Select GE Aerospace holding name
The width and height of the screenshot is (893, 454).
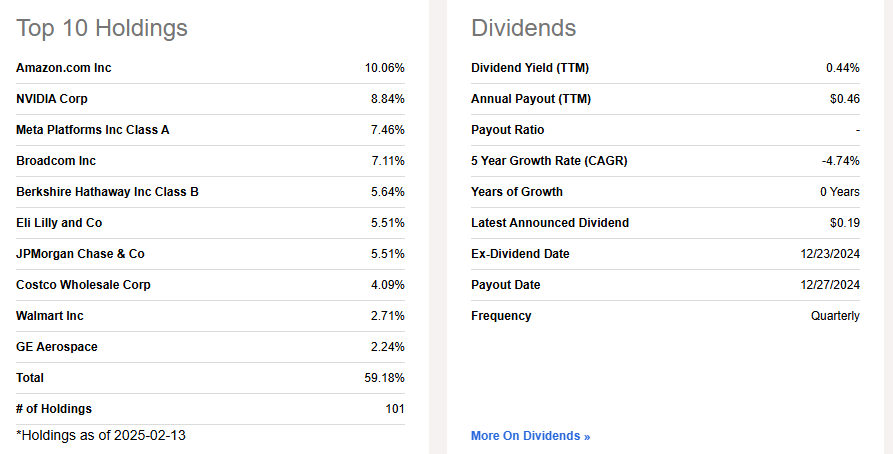[x=56, y=347]
